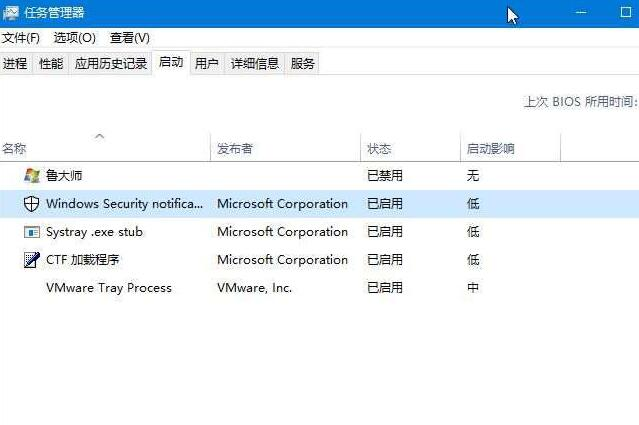This screenshot has height=425, width=639.
Task: Click the Systray .exe stub icon
Action: coord(32,231)
